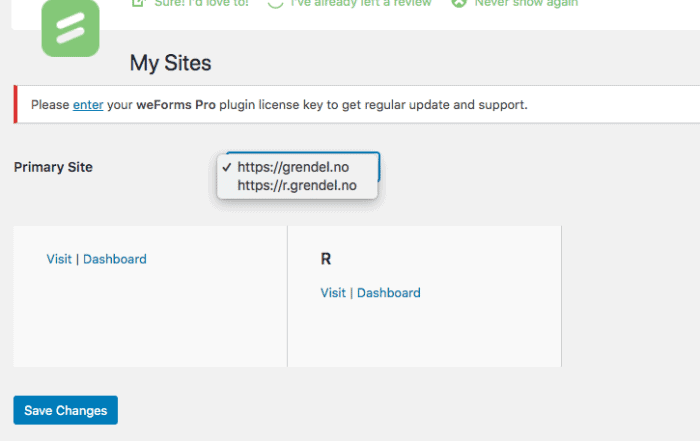Click the "Never show again" text link

[526, 3]
